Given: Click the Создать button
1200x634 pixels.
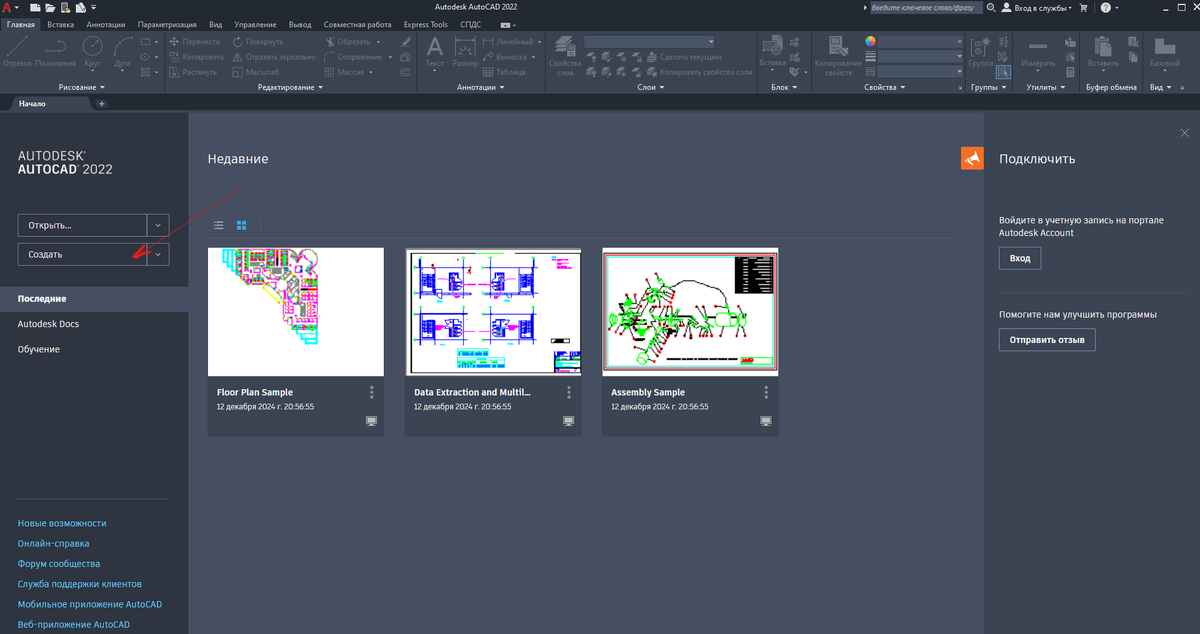Looking at the screenshot, I should click(x=82, y=254).
